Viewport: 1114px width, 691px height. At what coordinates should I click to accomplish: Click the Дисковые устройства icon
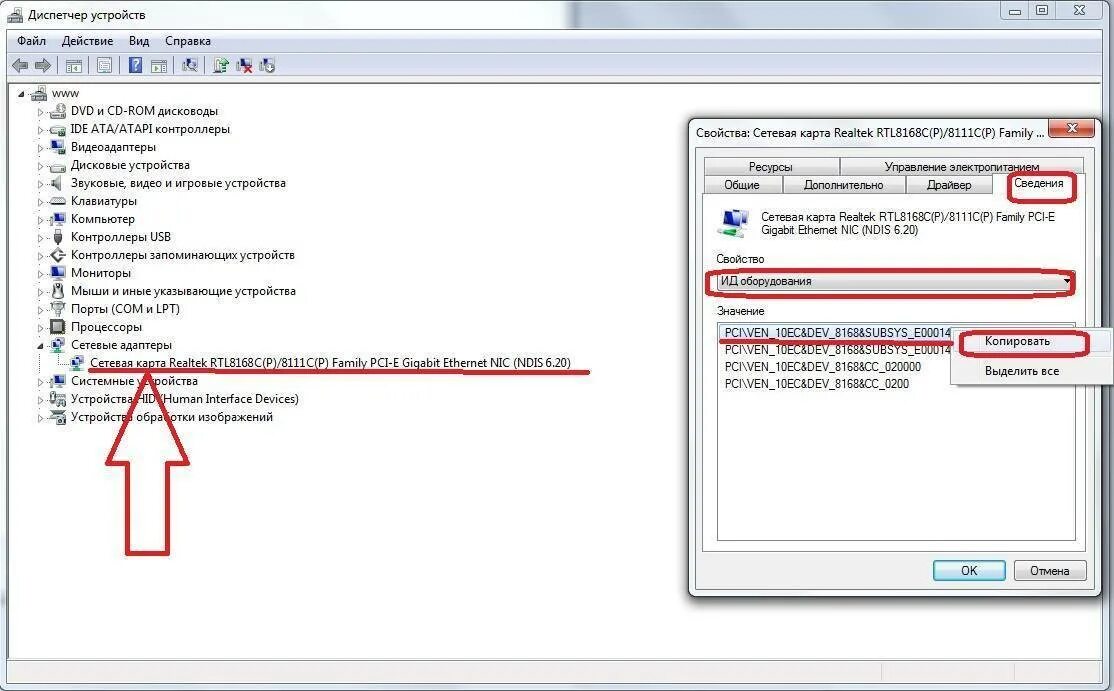(58, 165)
